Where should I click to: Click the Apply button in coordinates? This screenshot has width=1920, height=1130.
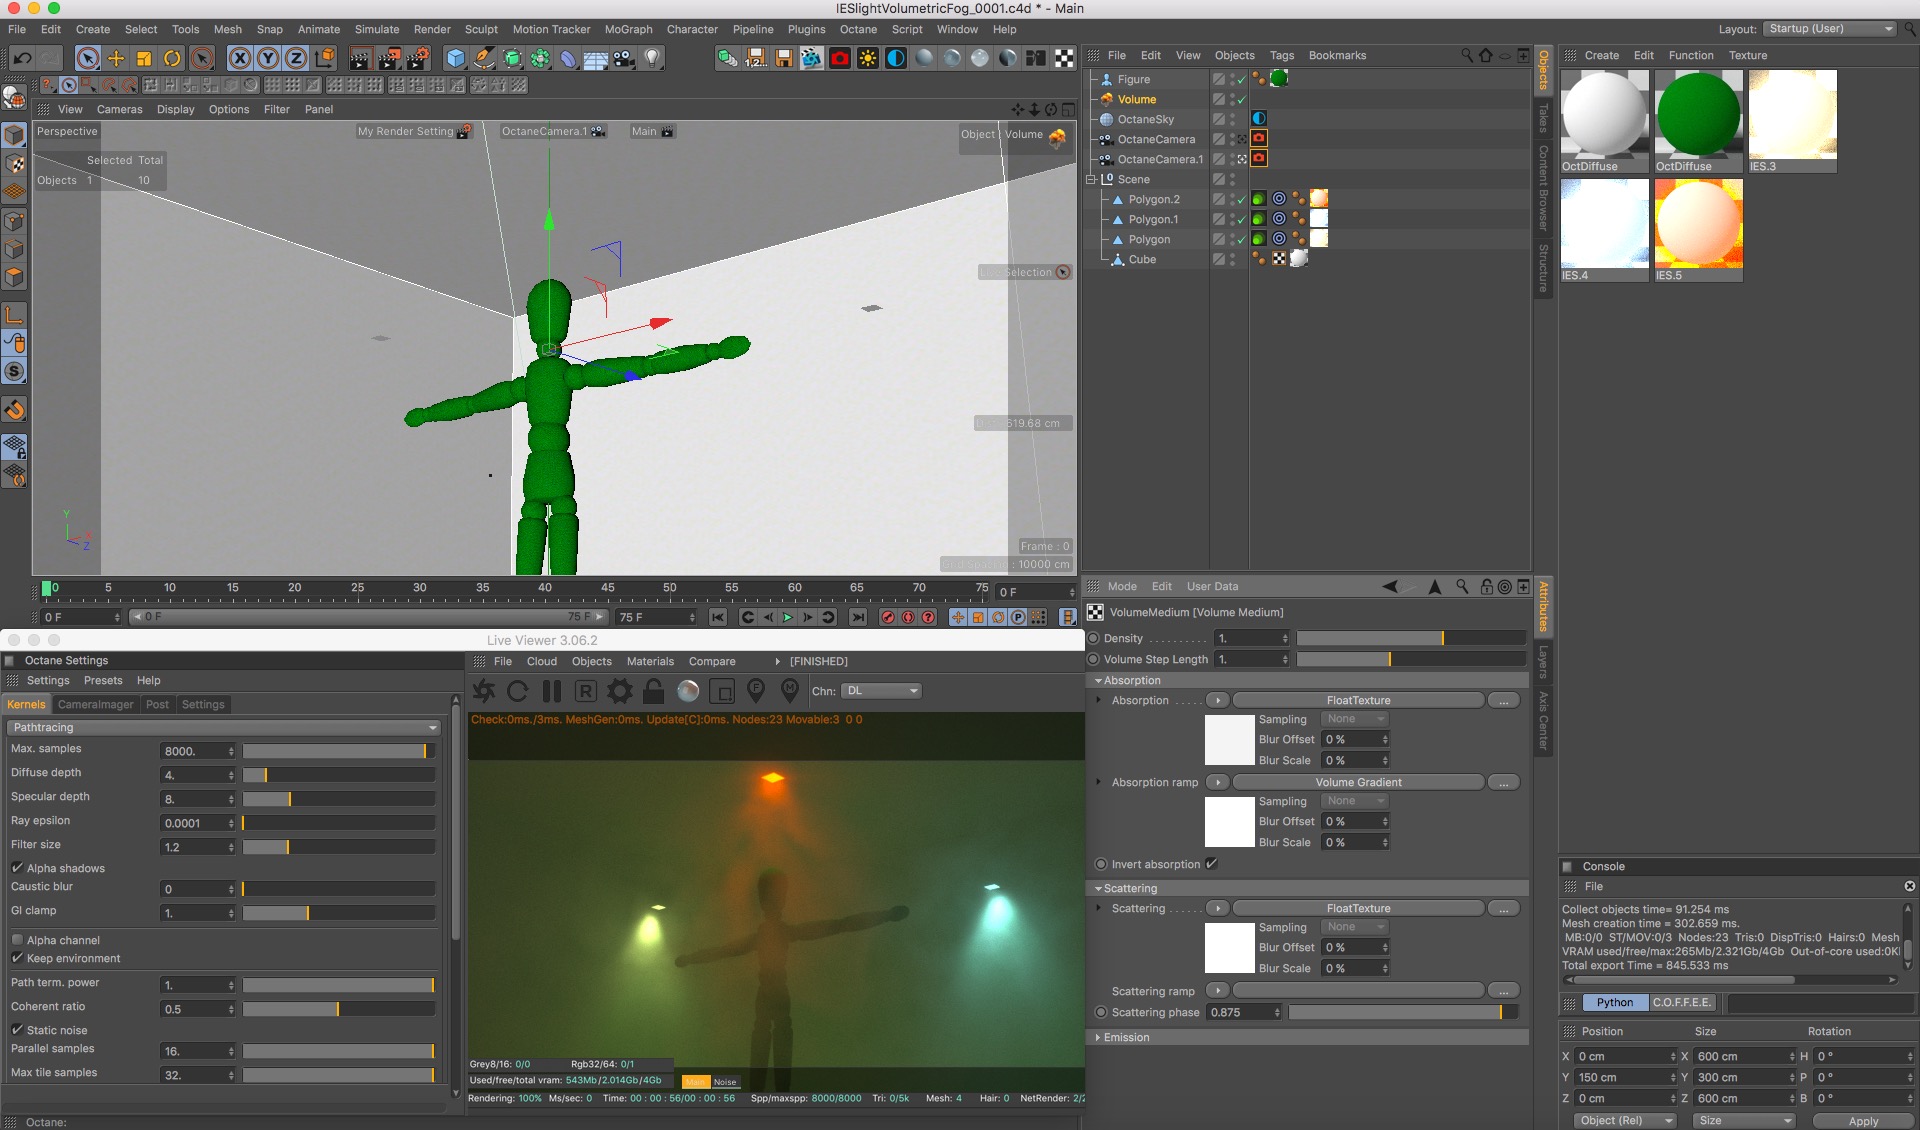tap(1862, 1121)
